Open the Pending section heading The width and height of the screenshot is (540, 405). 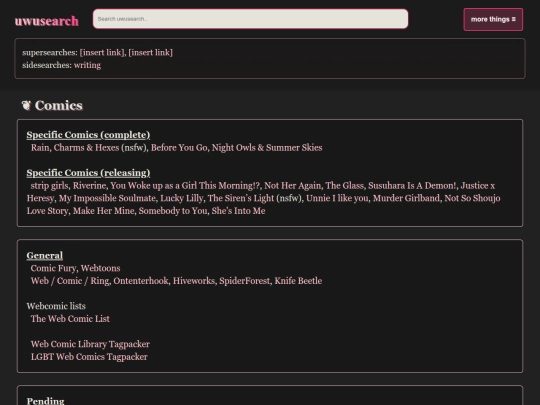point(45,401)
